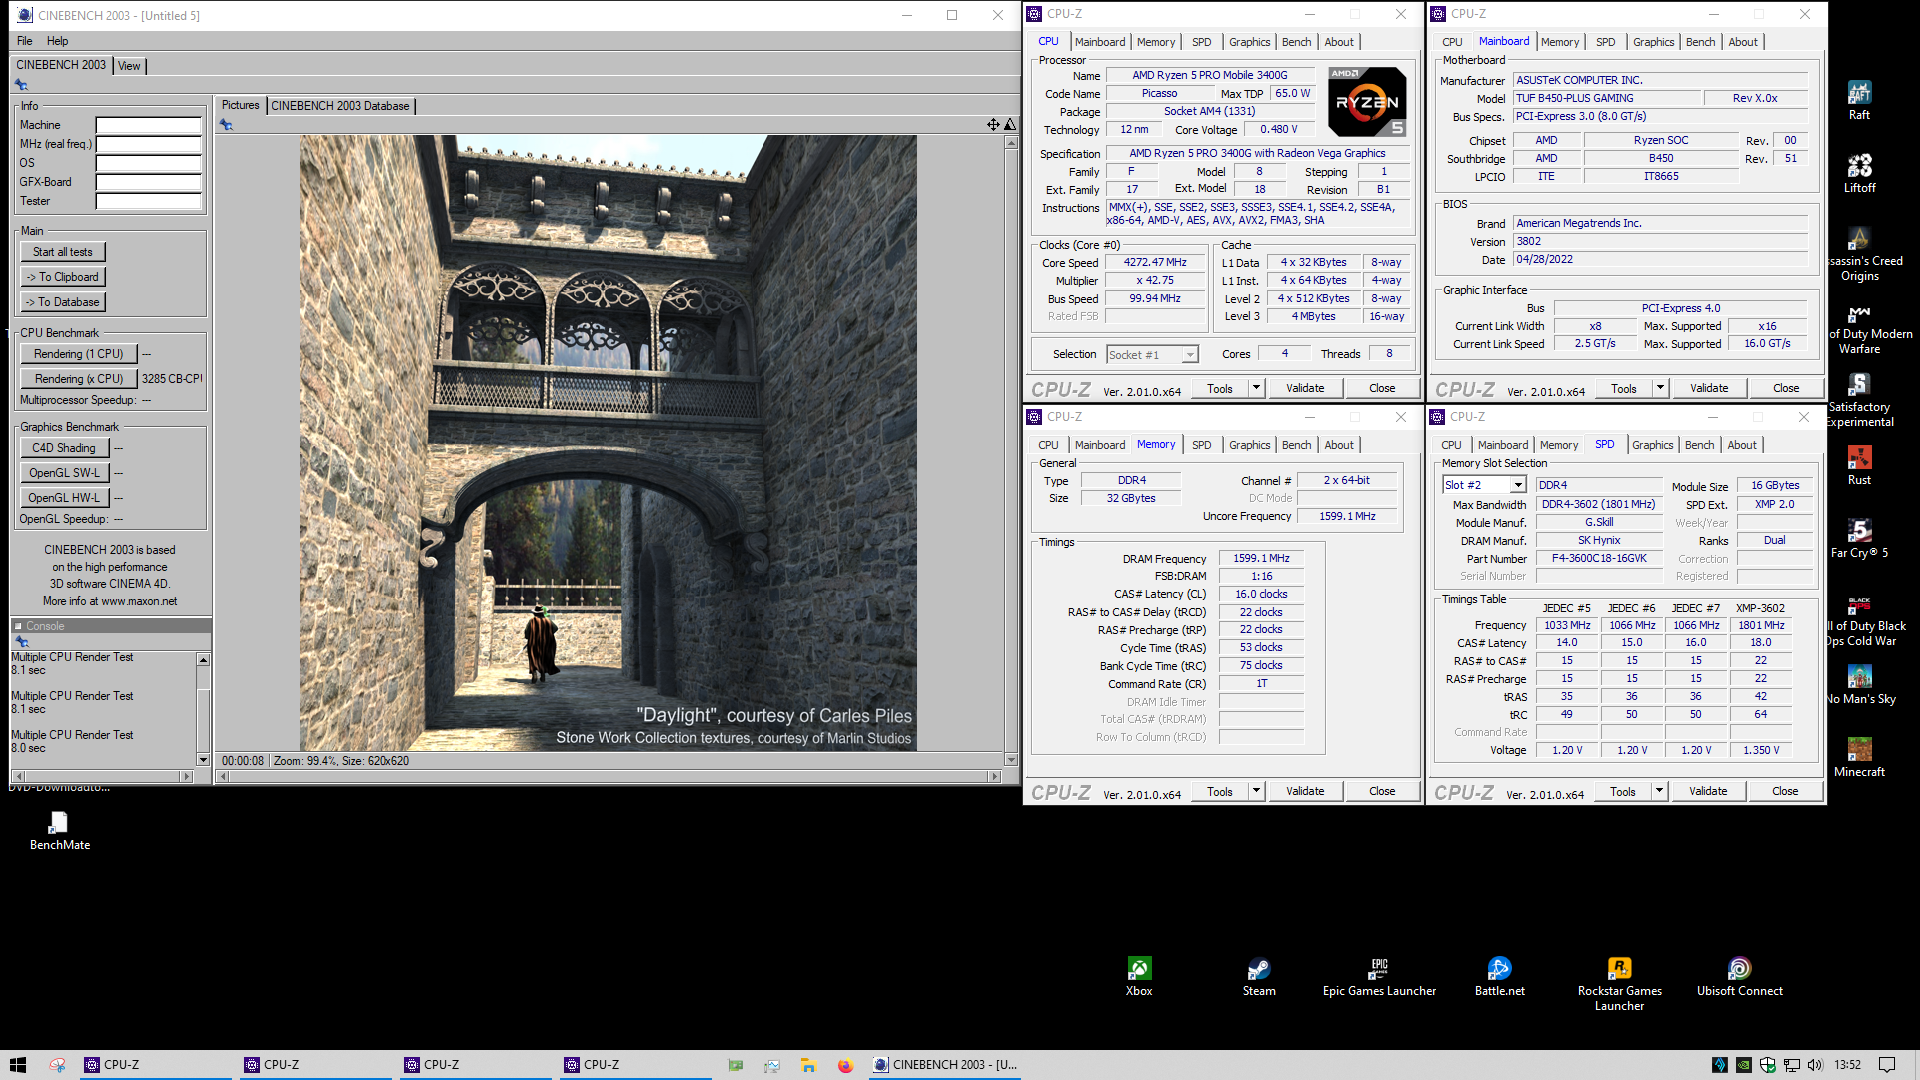Click Validate in the CPU-Z Mainboard window

pyautogui.click(x=1709, y=388)
